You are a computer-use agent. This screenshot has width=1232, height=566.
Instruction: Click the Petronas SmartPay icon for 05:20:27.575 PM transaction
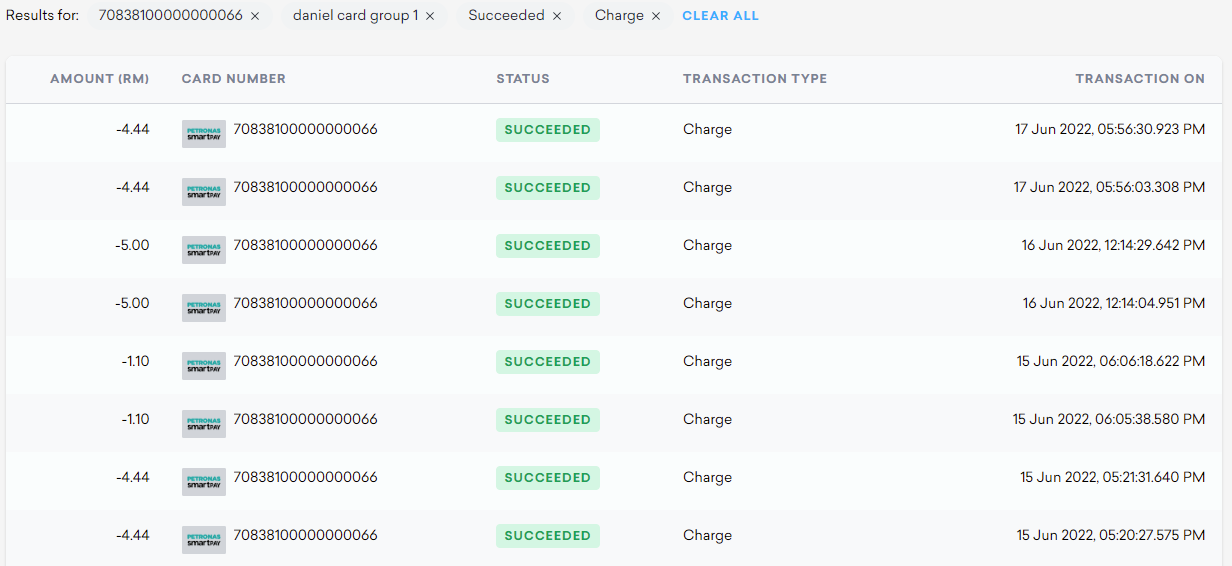(x=204, y=540)
